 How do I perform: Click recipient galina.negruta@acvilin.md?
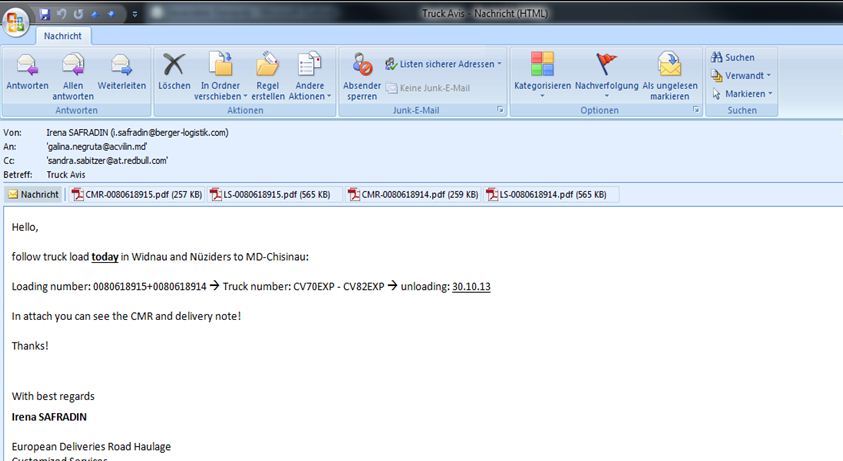click(97, 146)
